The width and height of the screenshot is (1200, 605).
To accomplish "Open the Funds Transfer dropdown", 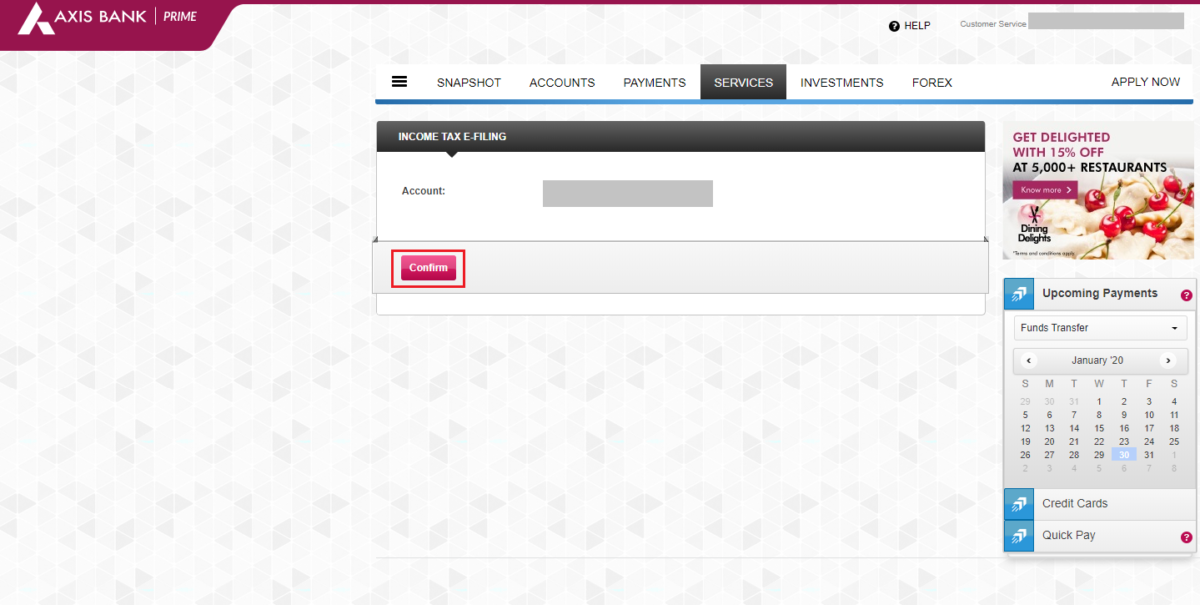I will (x=1098, y=327).
